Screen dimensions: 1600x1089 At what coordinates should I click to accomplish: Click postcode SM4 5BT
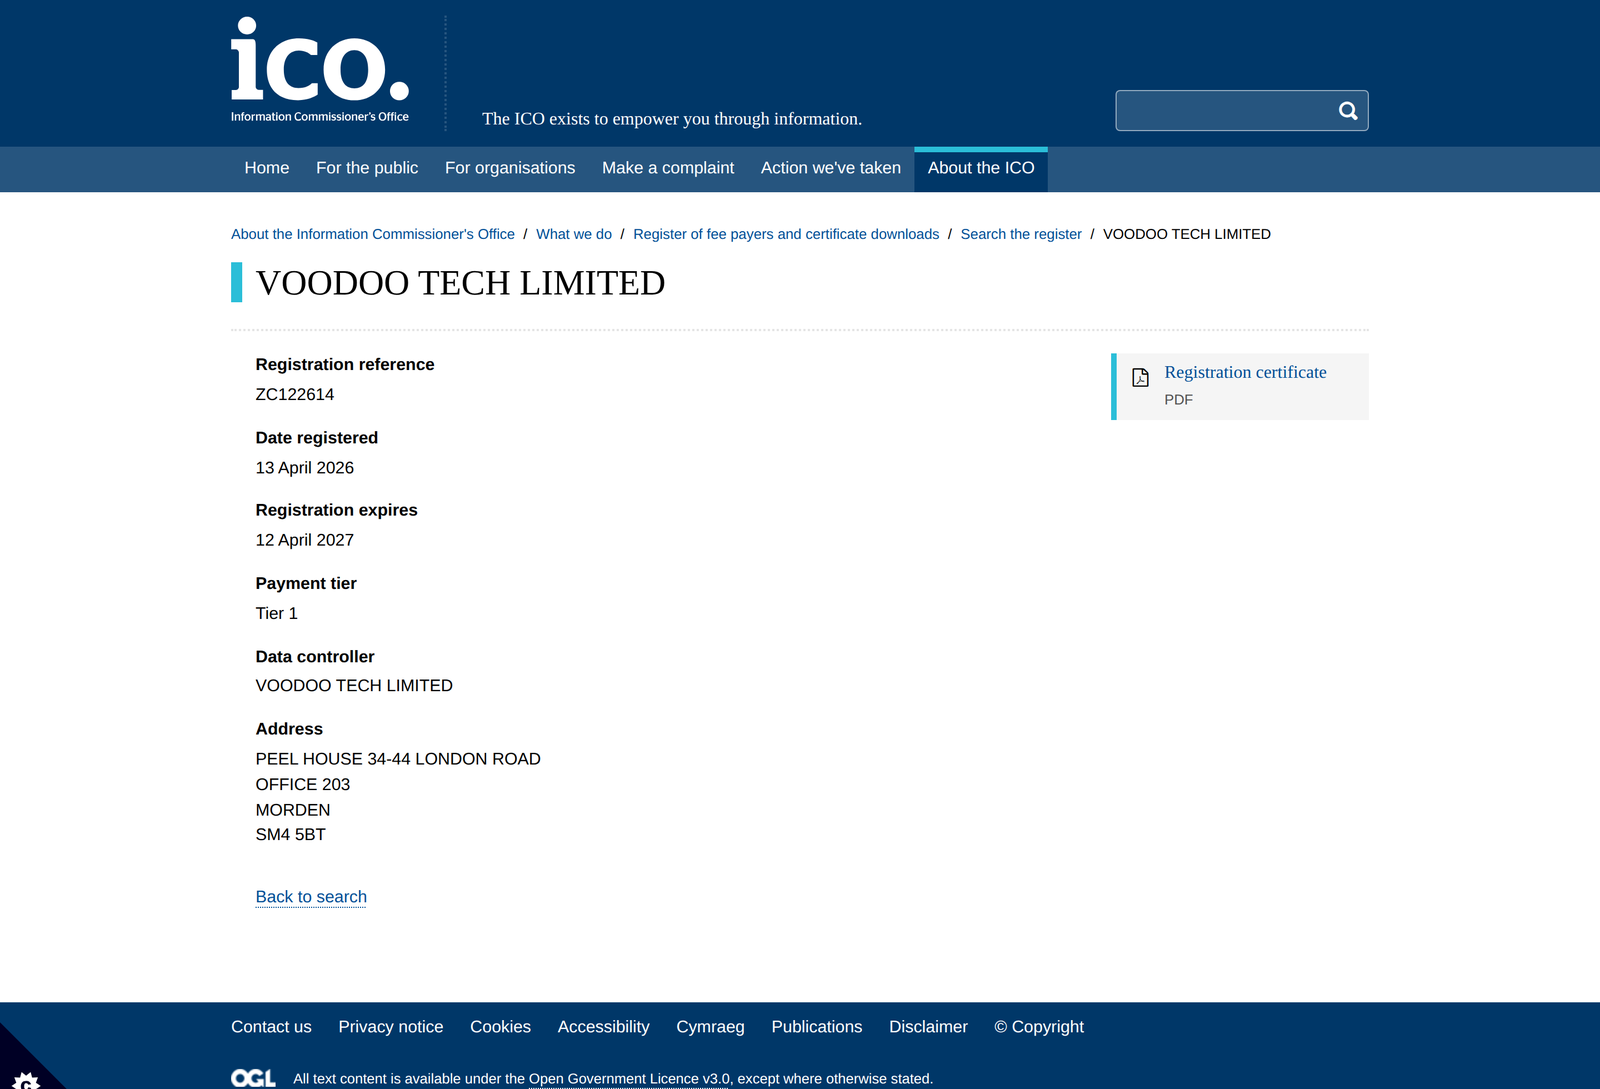[291, 834]
